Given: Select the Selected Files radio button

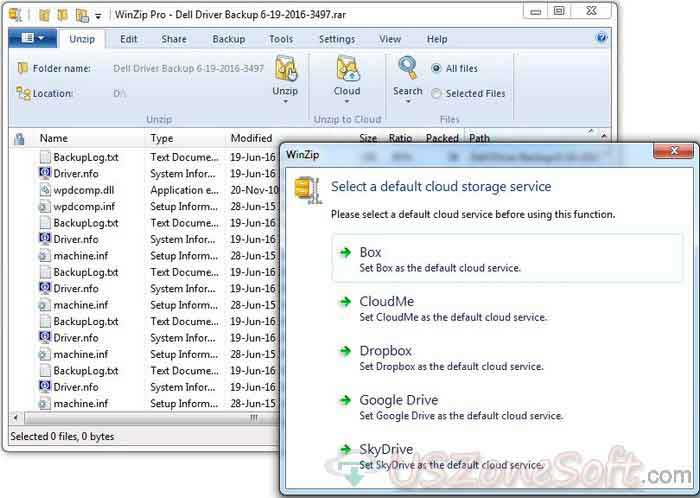Looking at the screenshot, I should pyautogui.click(x=436, y=93).
